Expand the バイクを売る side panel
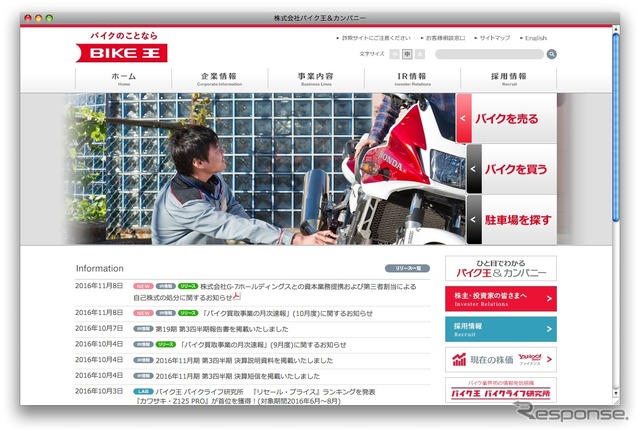This screenshot has width=640, height=433. (506, 119)
